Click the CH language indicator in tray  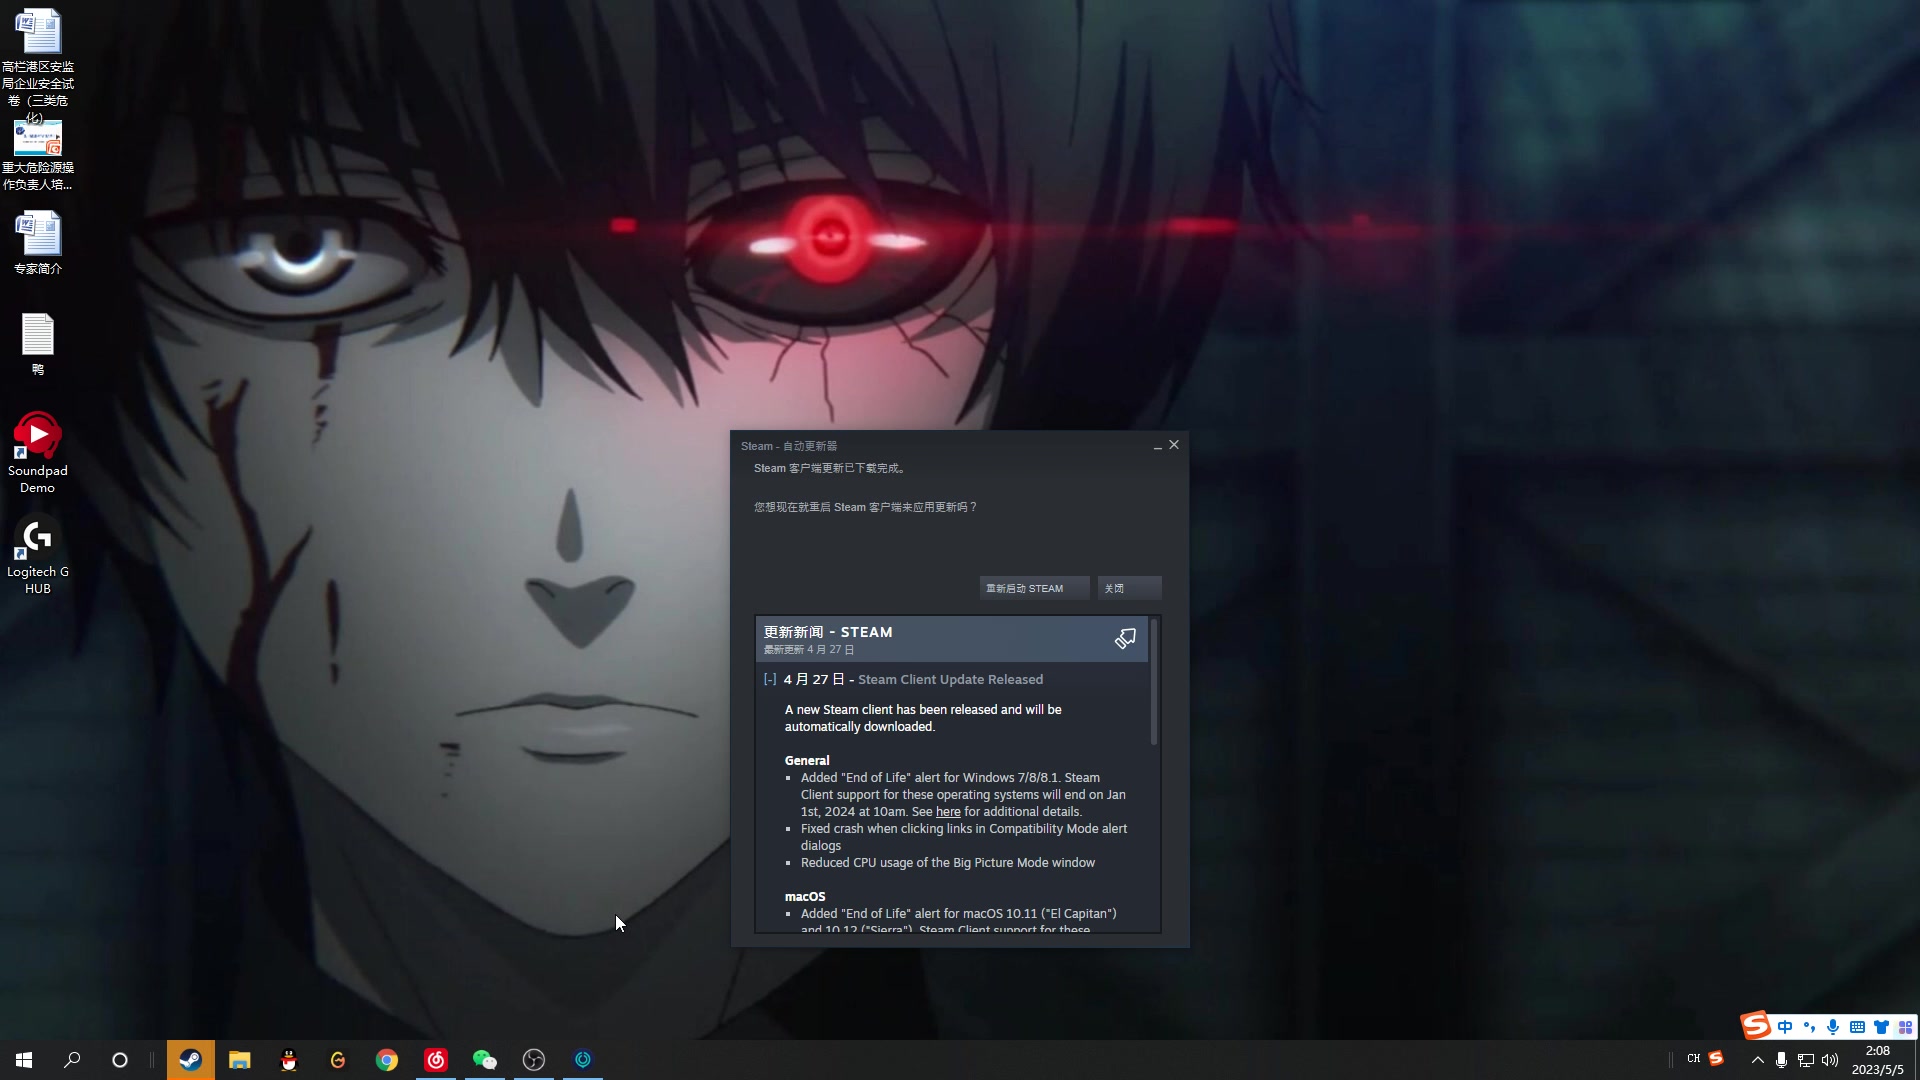click(x=1693, y=1059)
